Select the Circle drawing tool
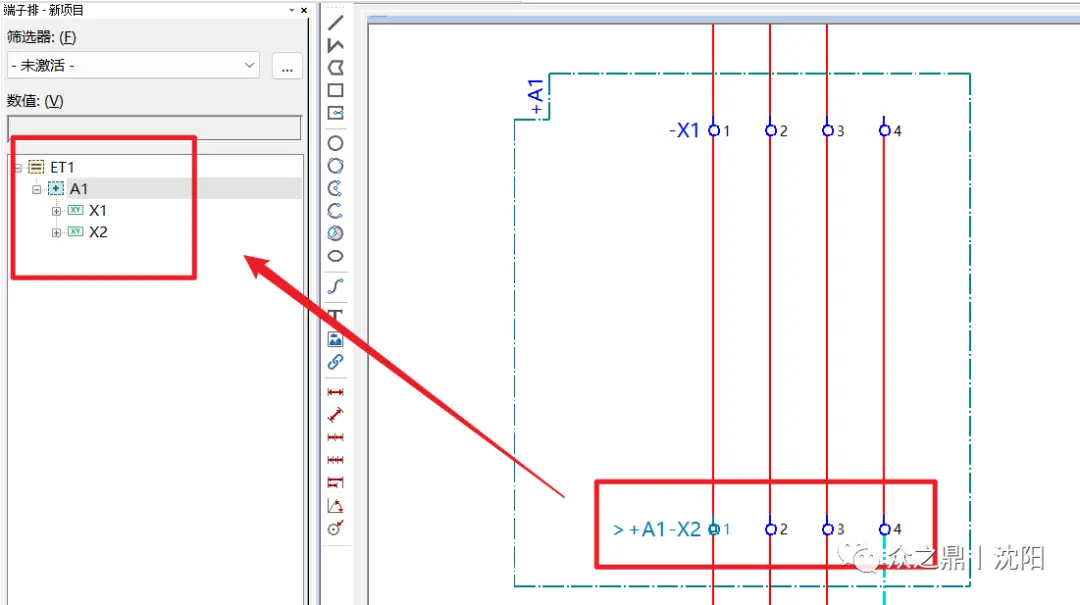The width and height of the screenshot is (1080, 605). tap(335, 143)
